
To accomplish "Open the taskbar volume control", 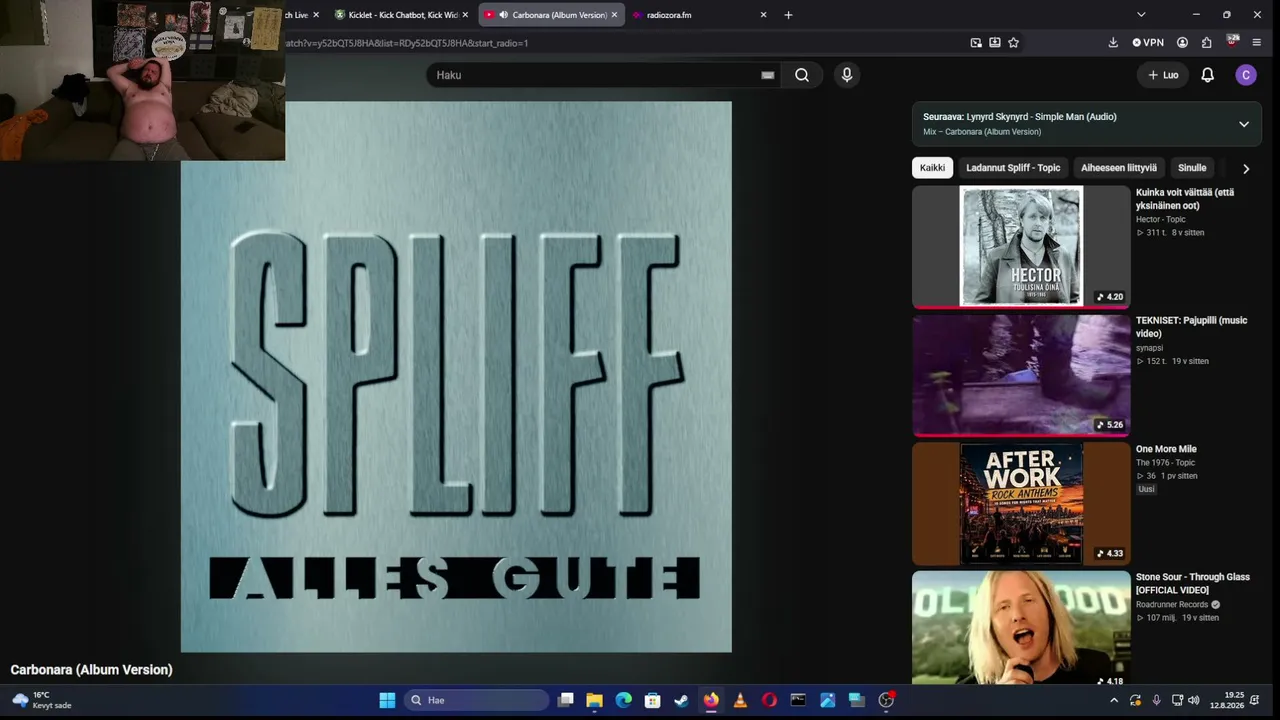I will (1193, 700).
